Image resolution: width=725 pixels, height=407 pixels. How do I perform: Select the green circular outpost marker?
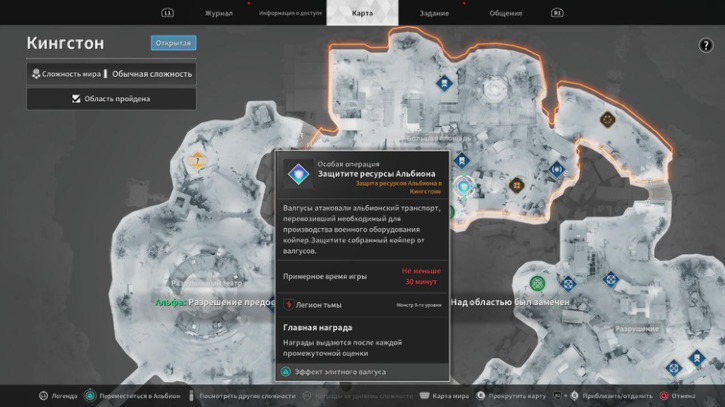[537, 283]
